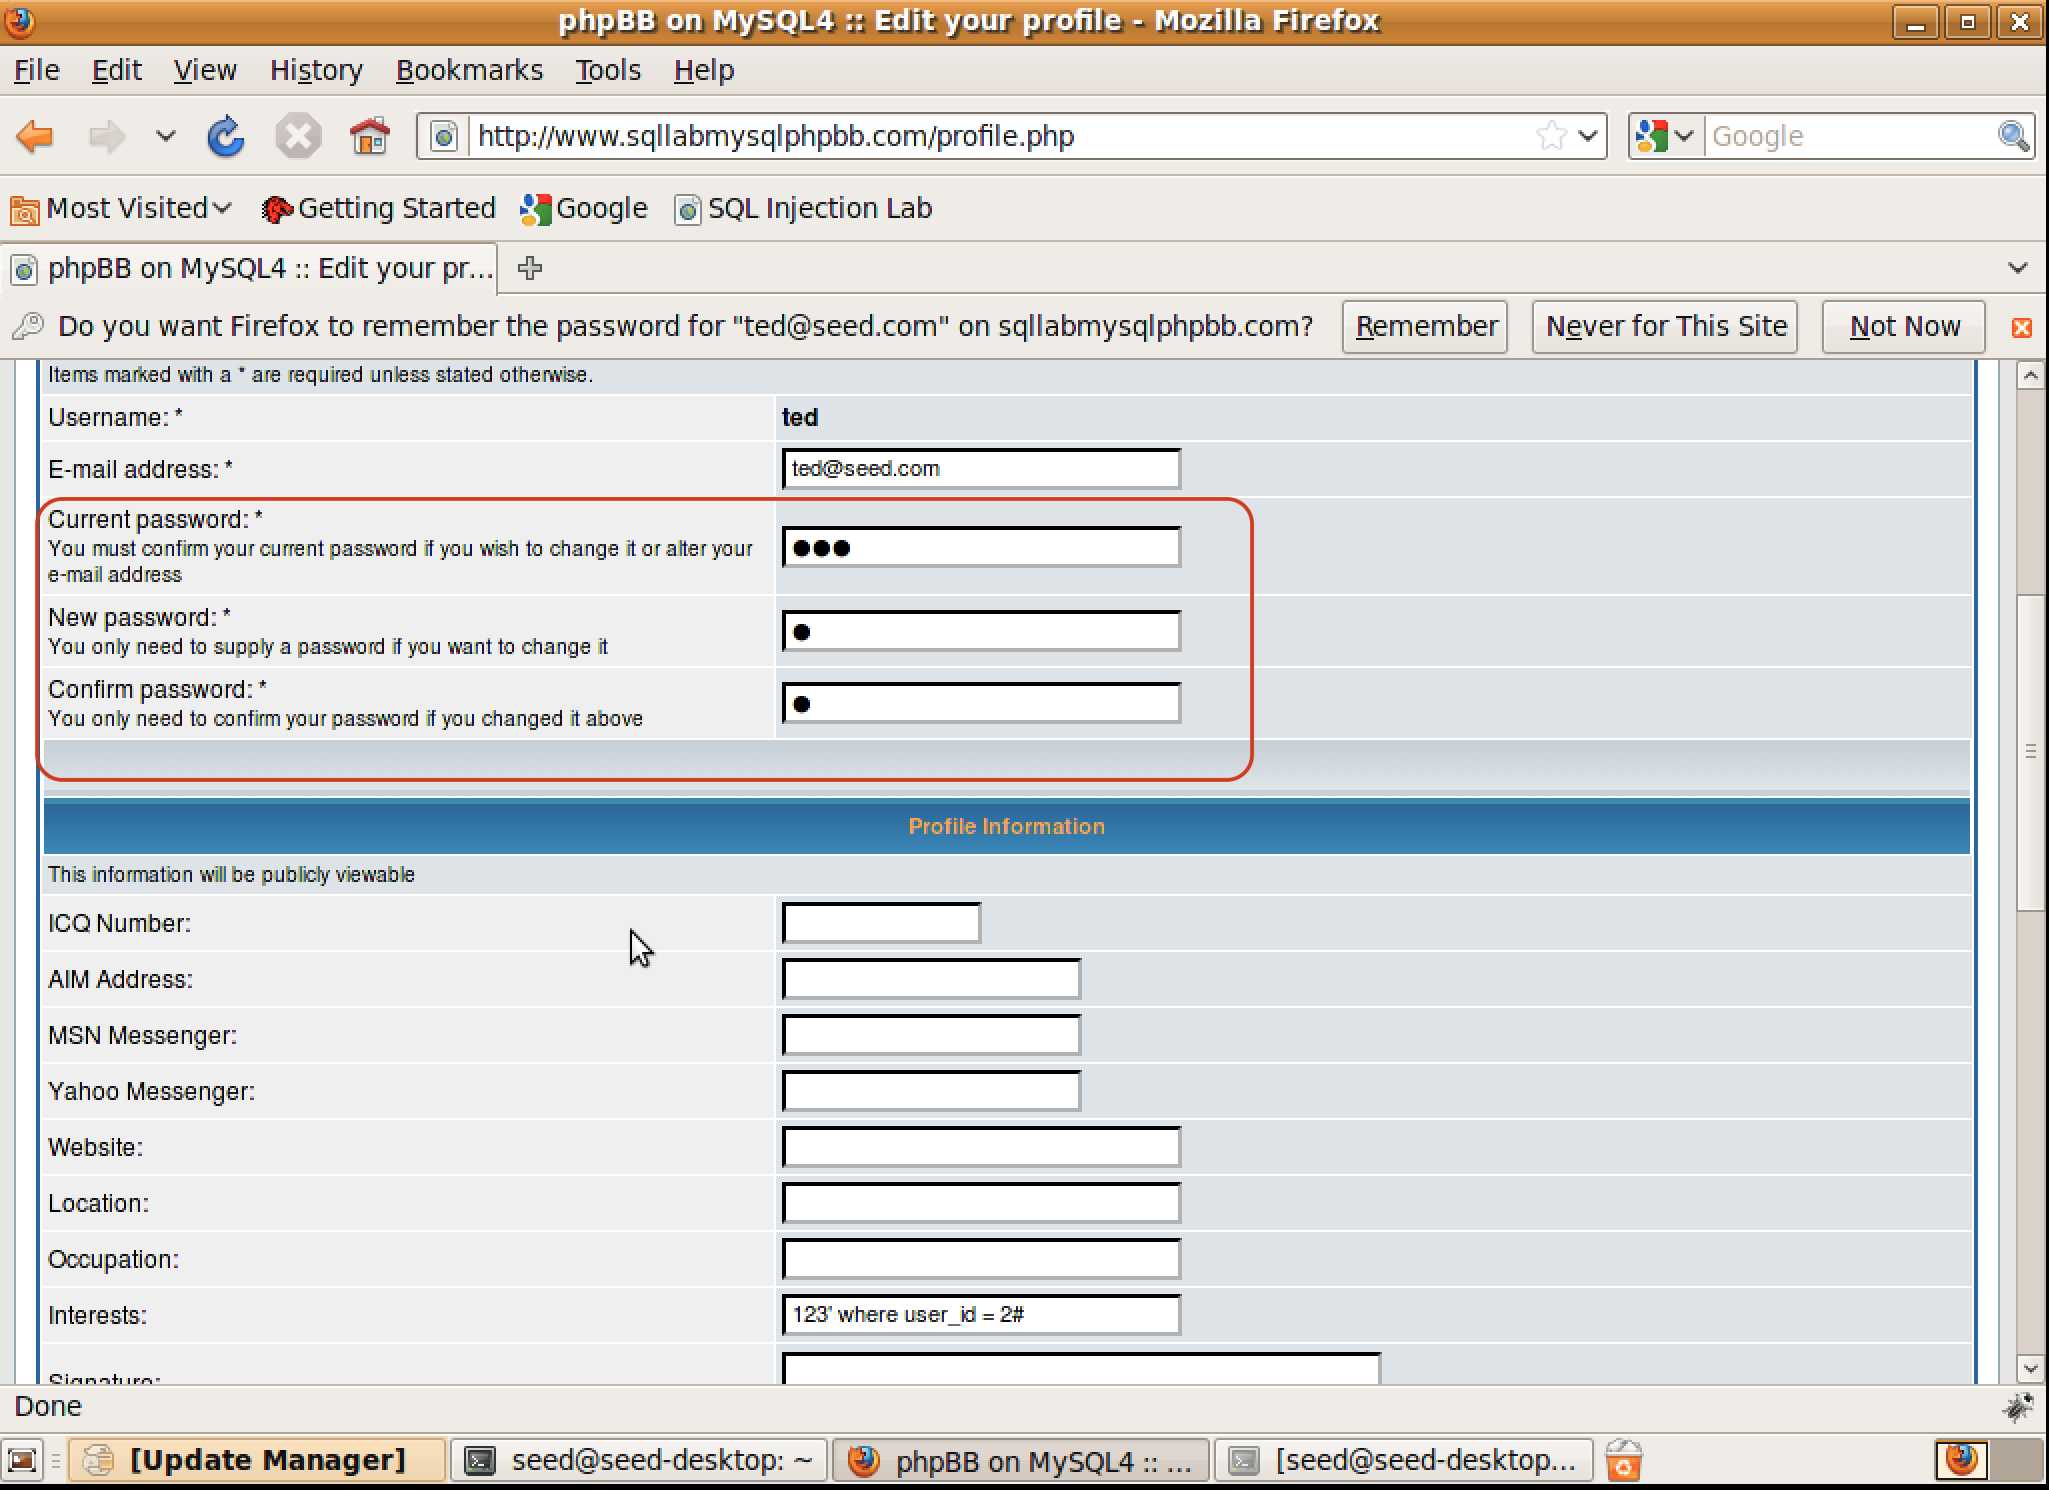Viewport: 2049px width, 1490px height.
Task: Click the Google search input field
Action: (x=1850, y=136)
